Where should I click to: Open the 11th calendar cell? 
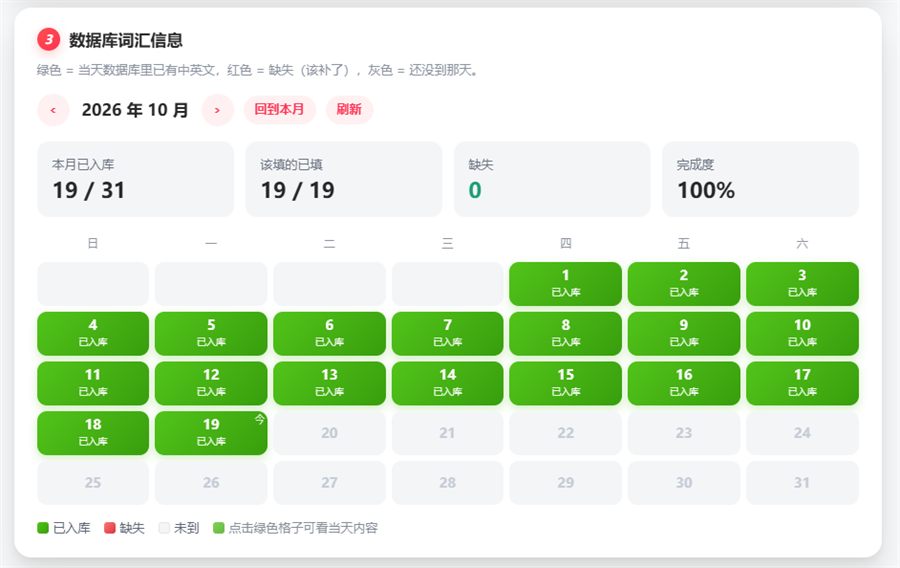click(93, 383)
